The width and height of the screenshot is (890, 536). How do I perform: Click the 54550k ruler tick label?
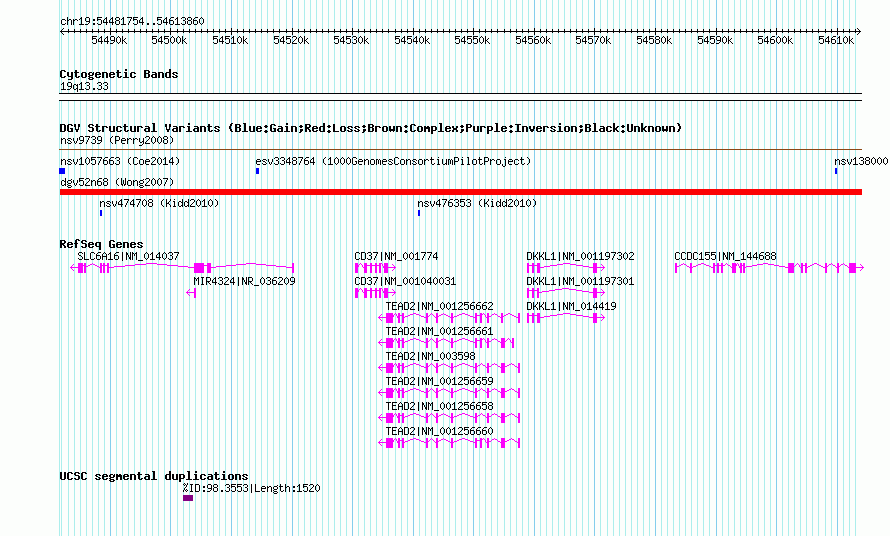tap(472, 40)
